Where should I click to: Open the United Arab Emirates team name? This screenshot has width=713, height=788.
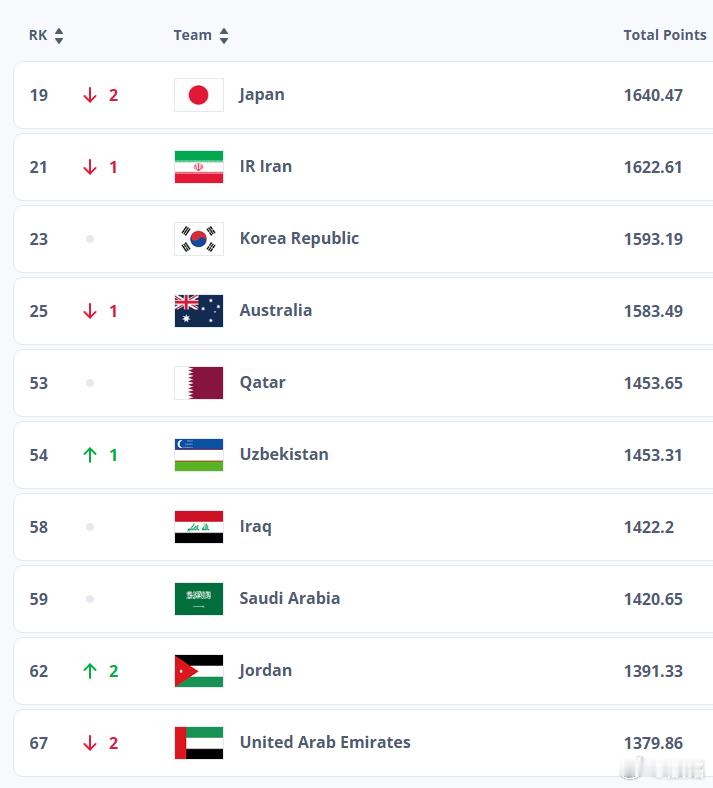325,742
